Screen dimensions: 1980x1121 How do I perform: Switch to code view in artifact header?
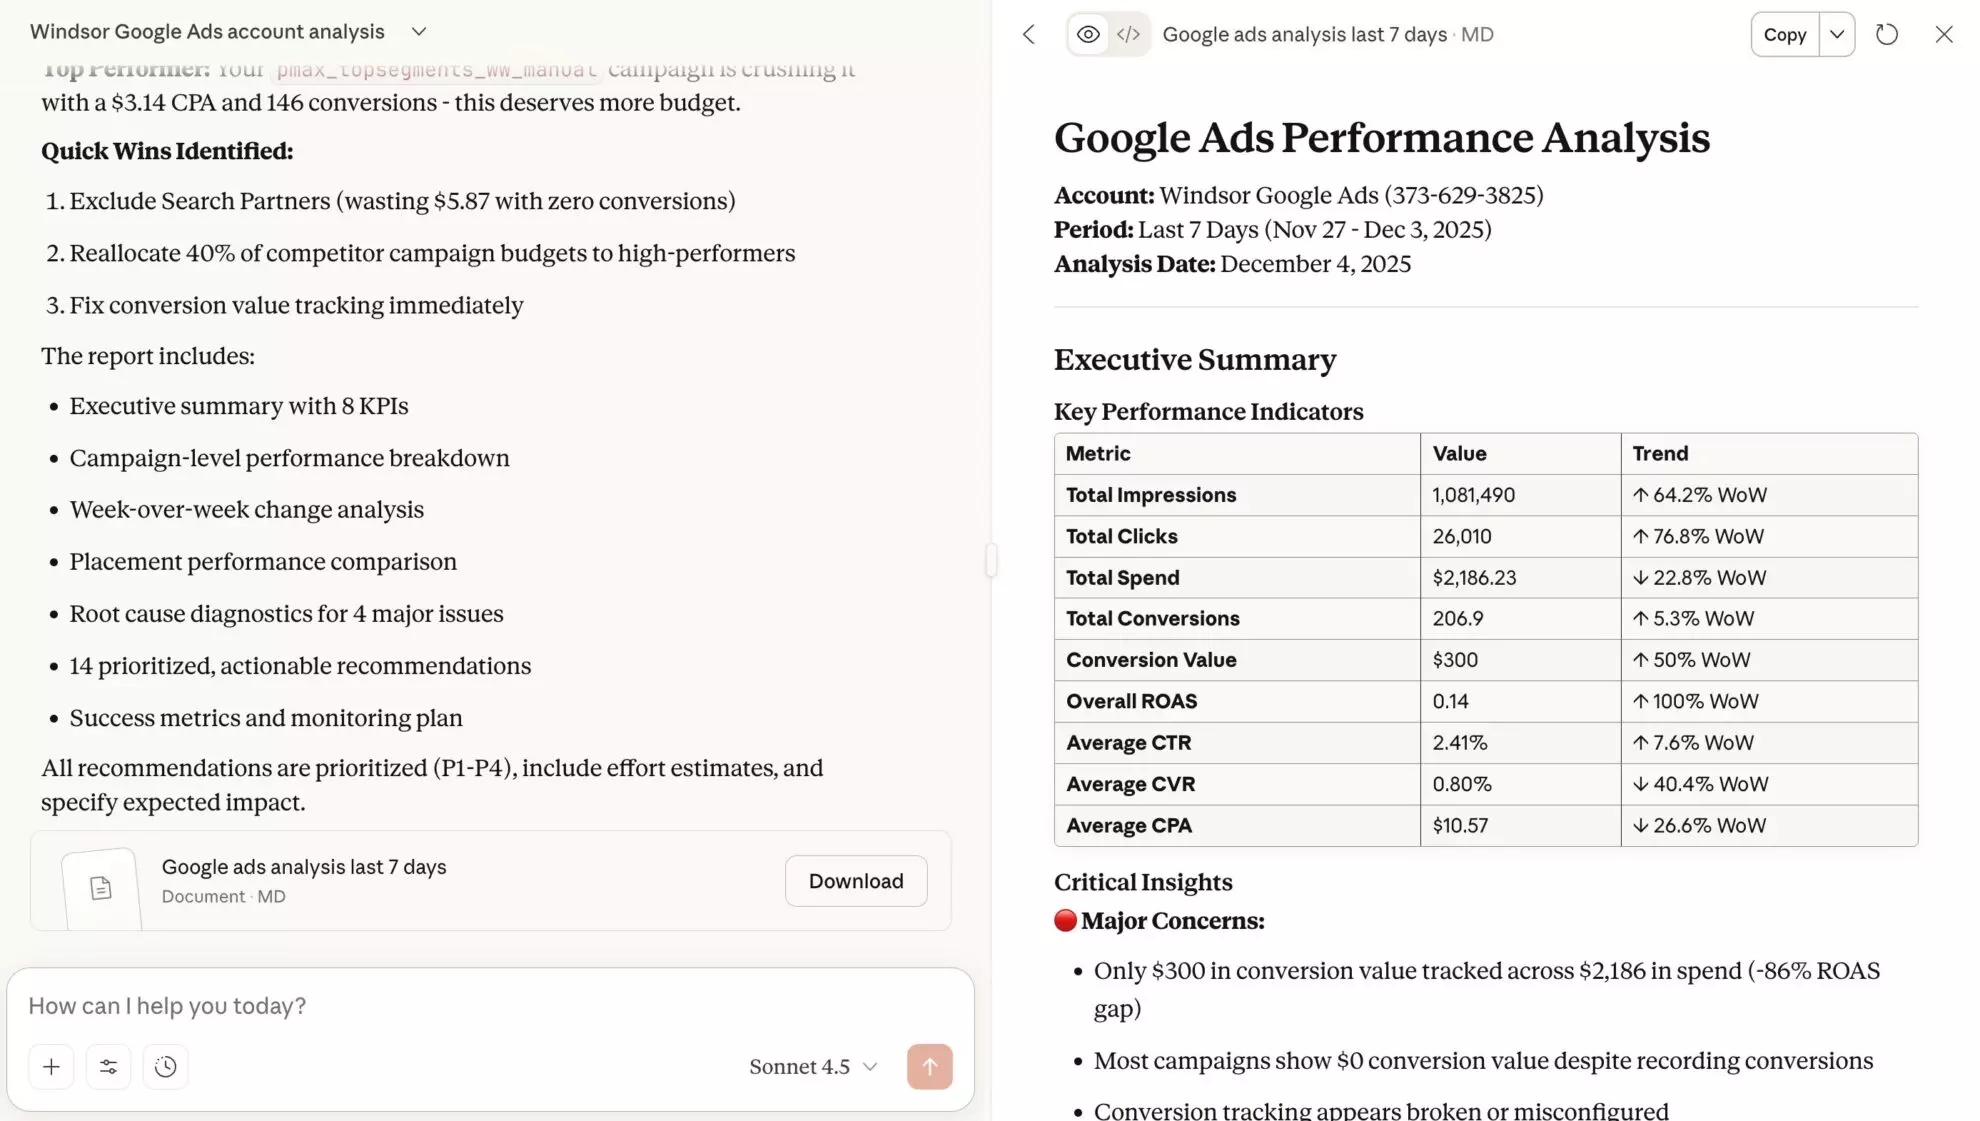coord(1128,33)
